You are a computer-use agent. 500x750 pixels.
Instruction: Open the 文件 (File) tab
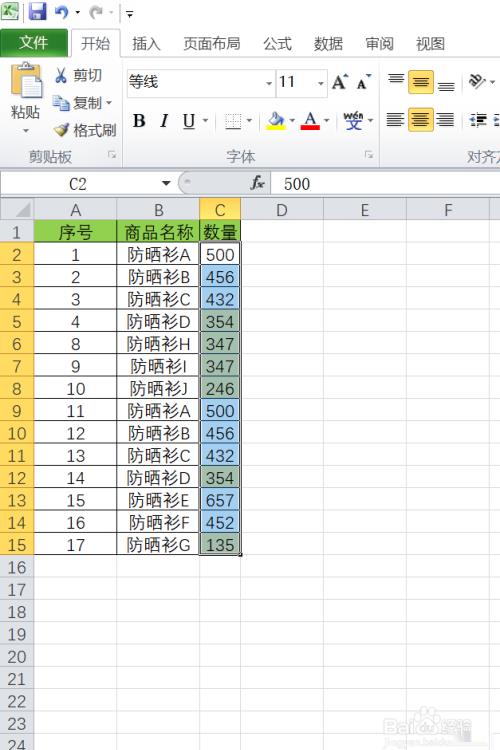[x=33, y=43]
